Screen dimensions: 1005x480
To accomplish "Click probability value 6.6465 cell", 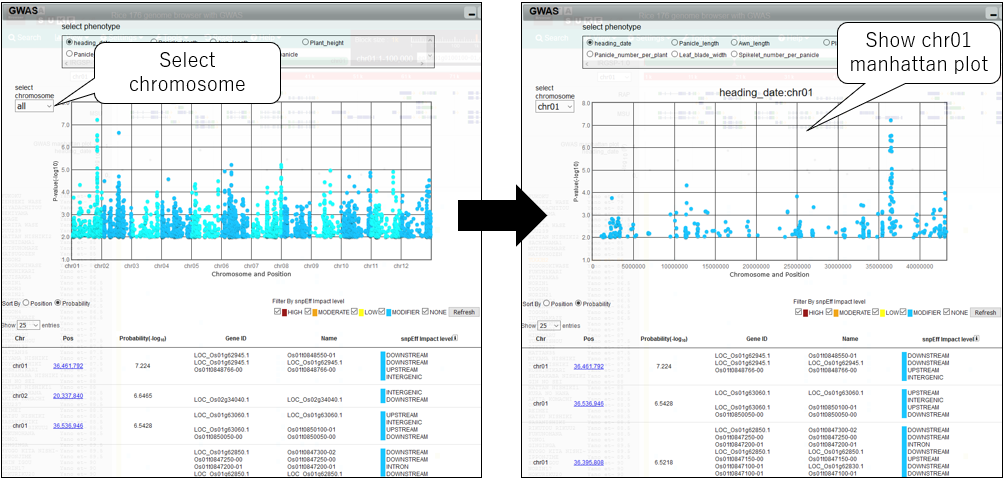I will (143, 396).
